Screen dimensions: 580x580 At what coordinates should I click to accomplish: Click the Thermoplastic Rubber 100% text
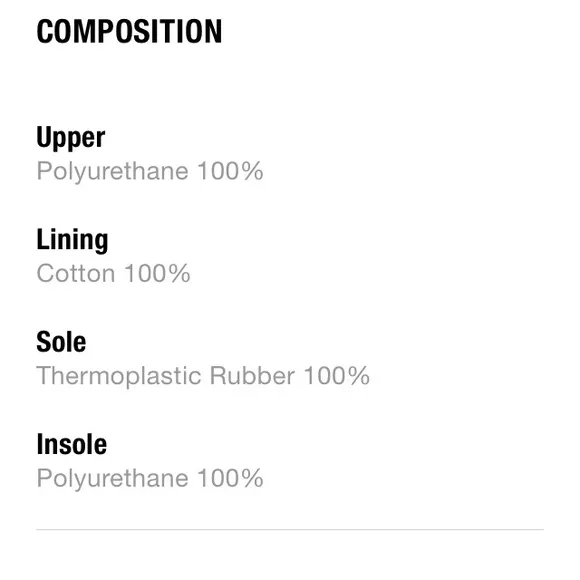[203, 376]
